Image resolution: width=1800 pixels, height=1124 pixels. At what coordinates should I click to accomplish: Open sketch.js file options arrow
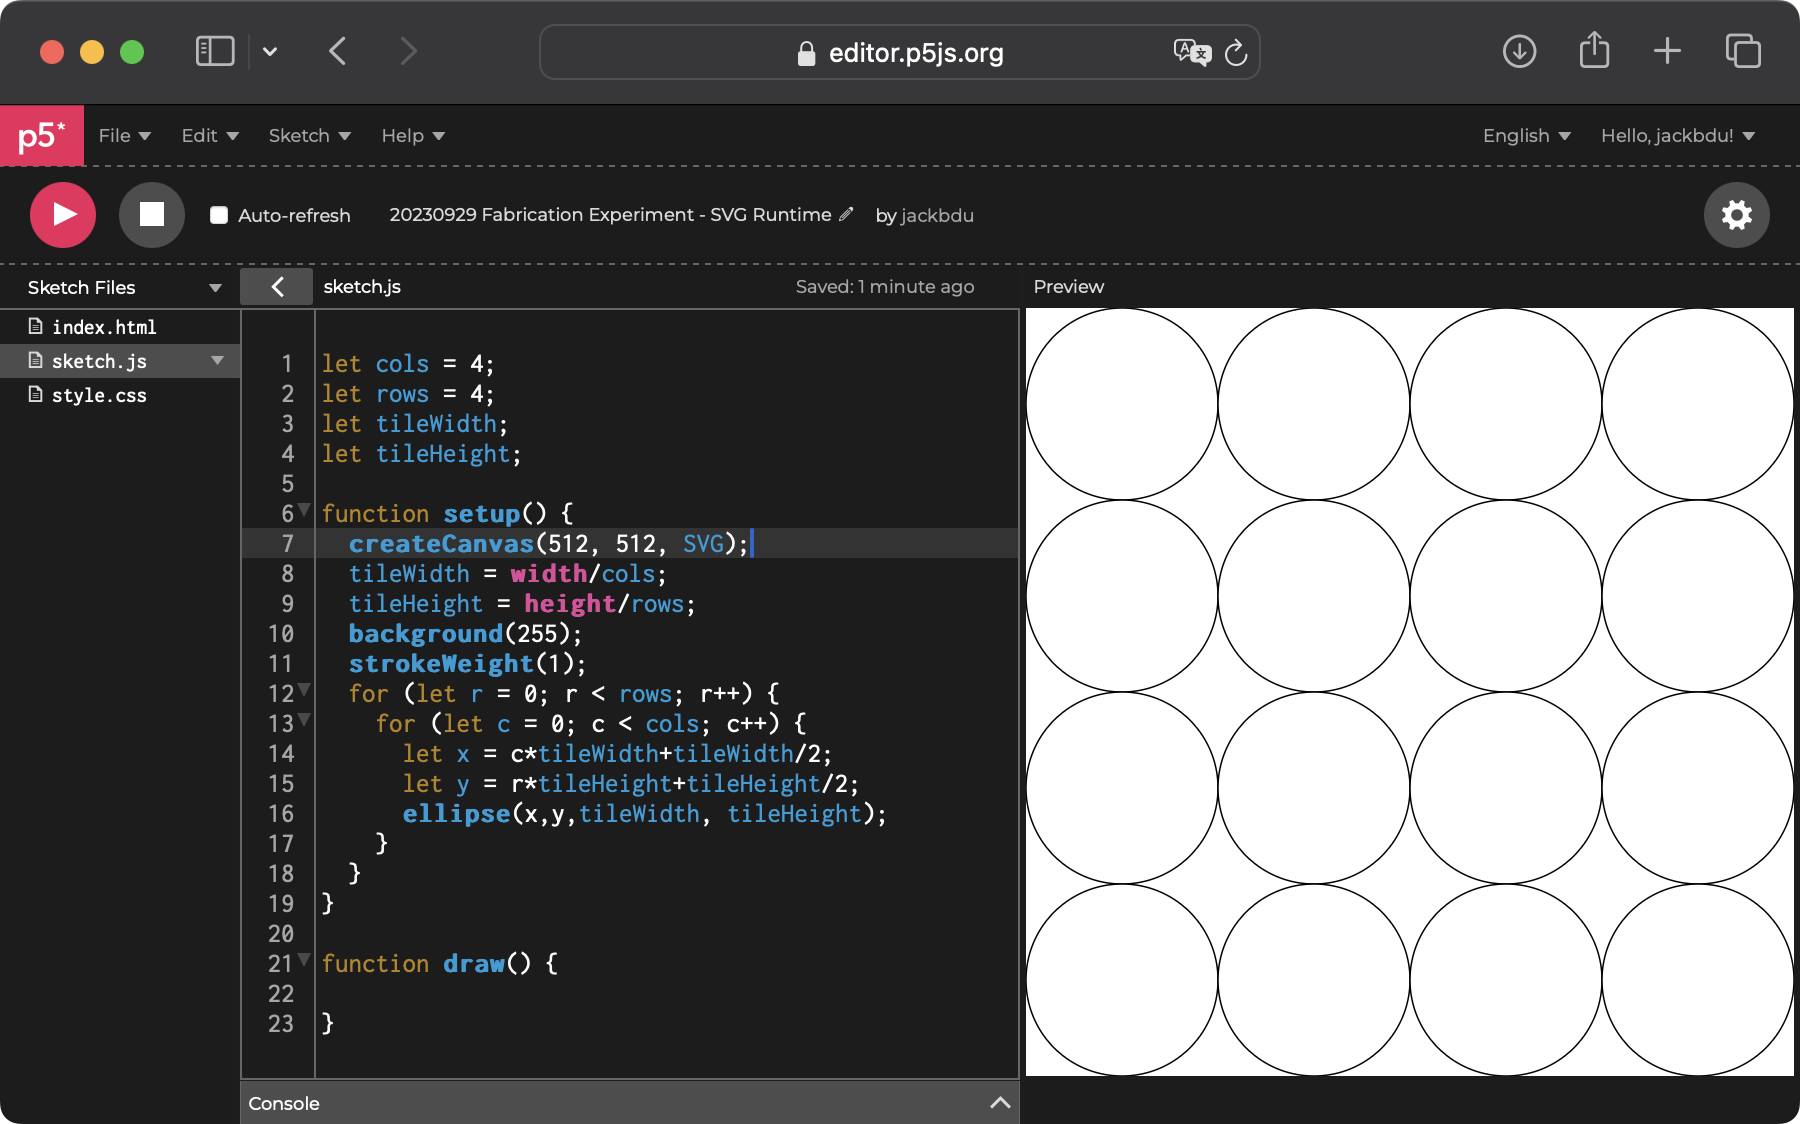[x=217, y=361]
